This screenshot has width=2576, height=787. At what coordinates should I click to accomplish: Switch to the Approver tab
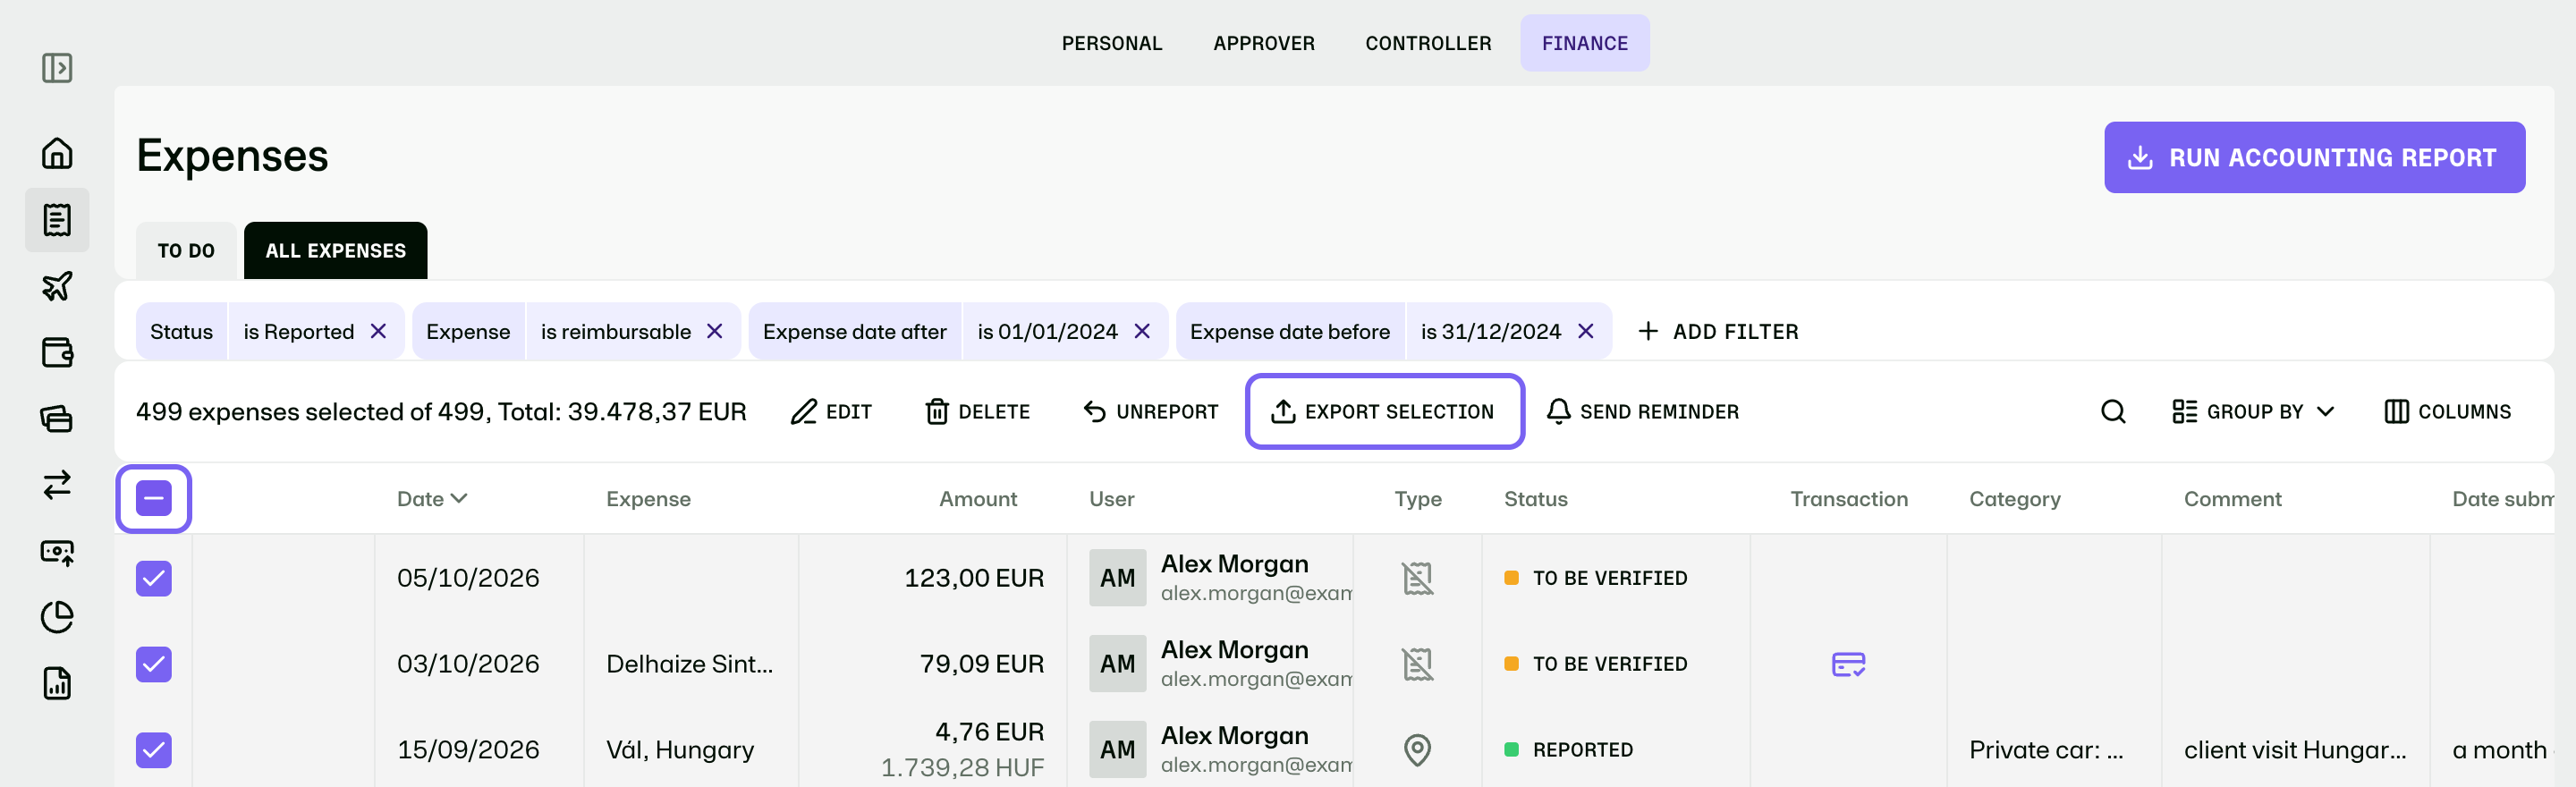pos(1263,43)
